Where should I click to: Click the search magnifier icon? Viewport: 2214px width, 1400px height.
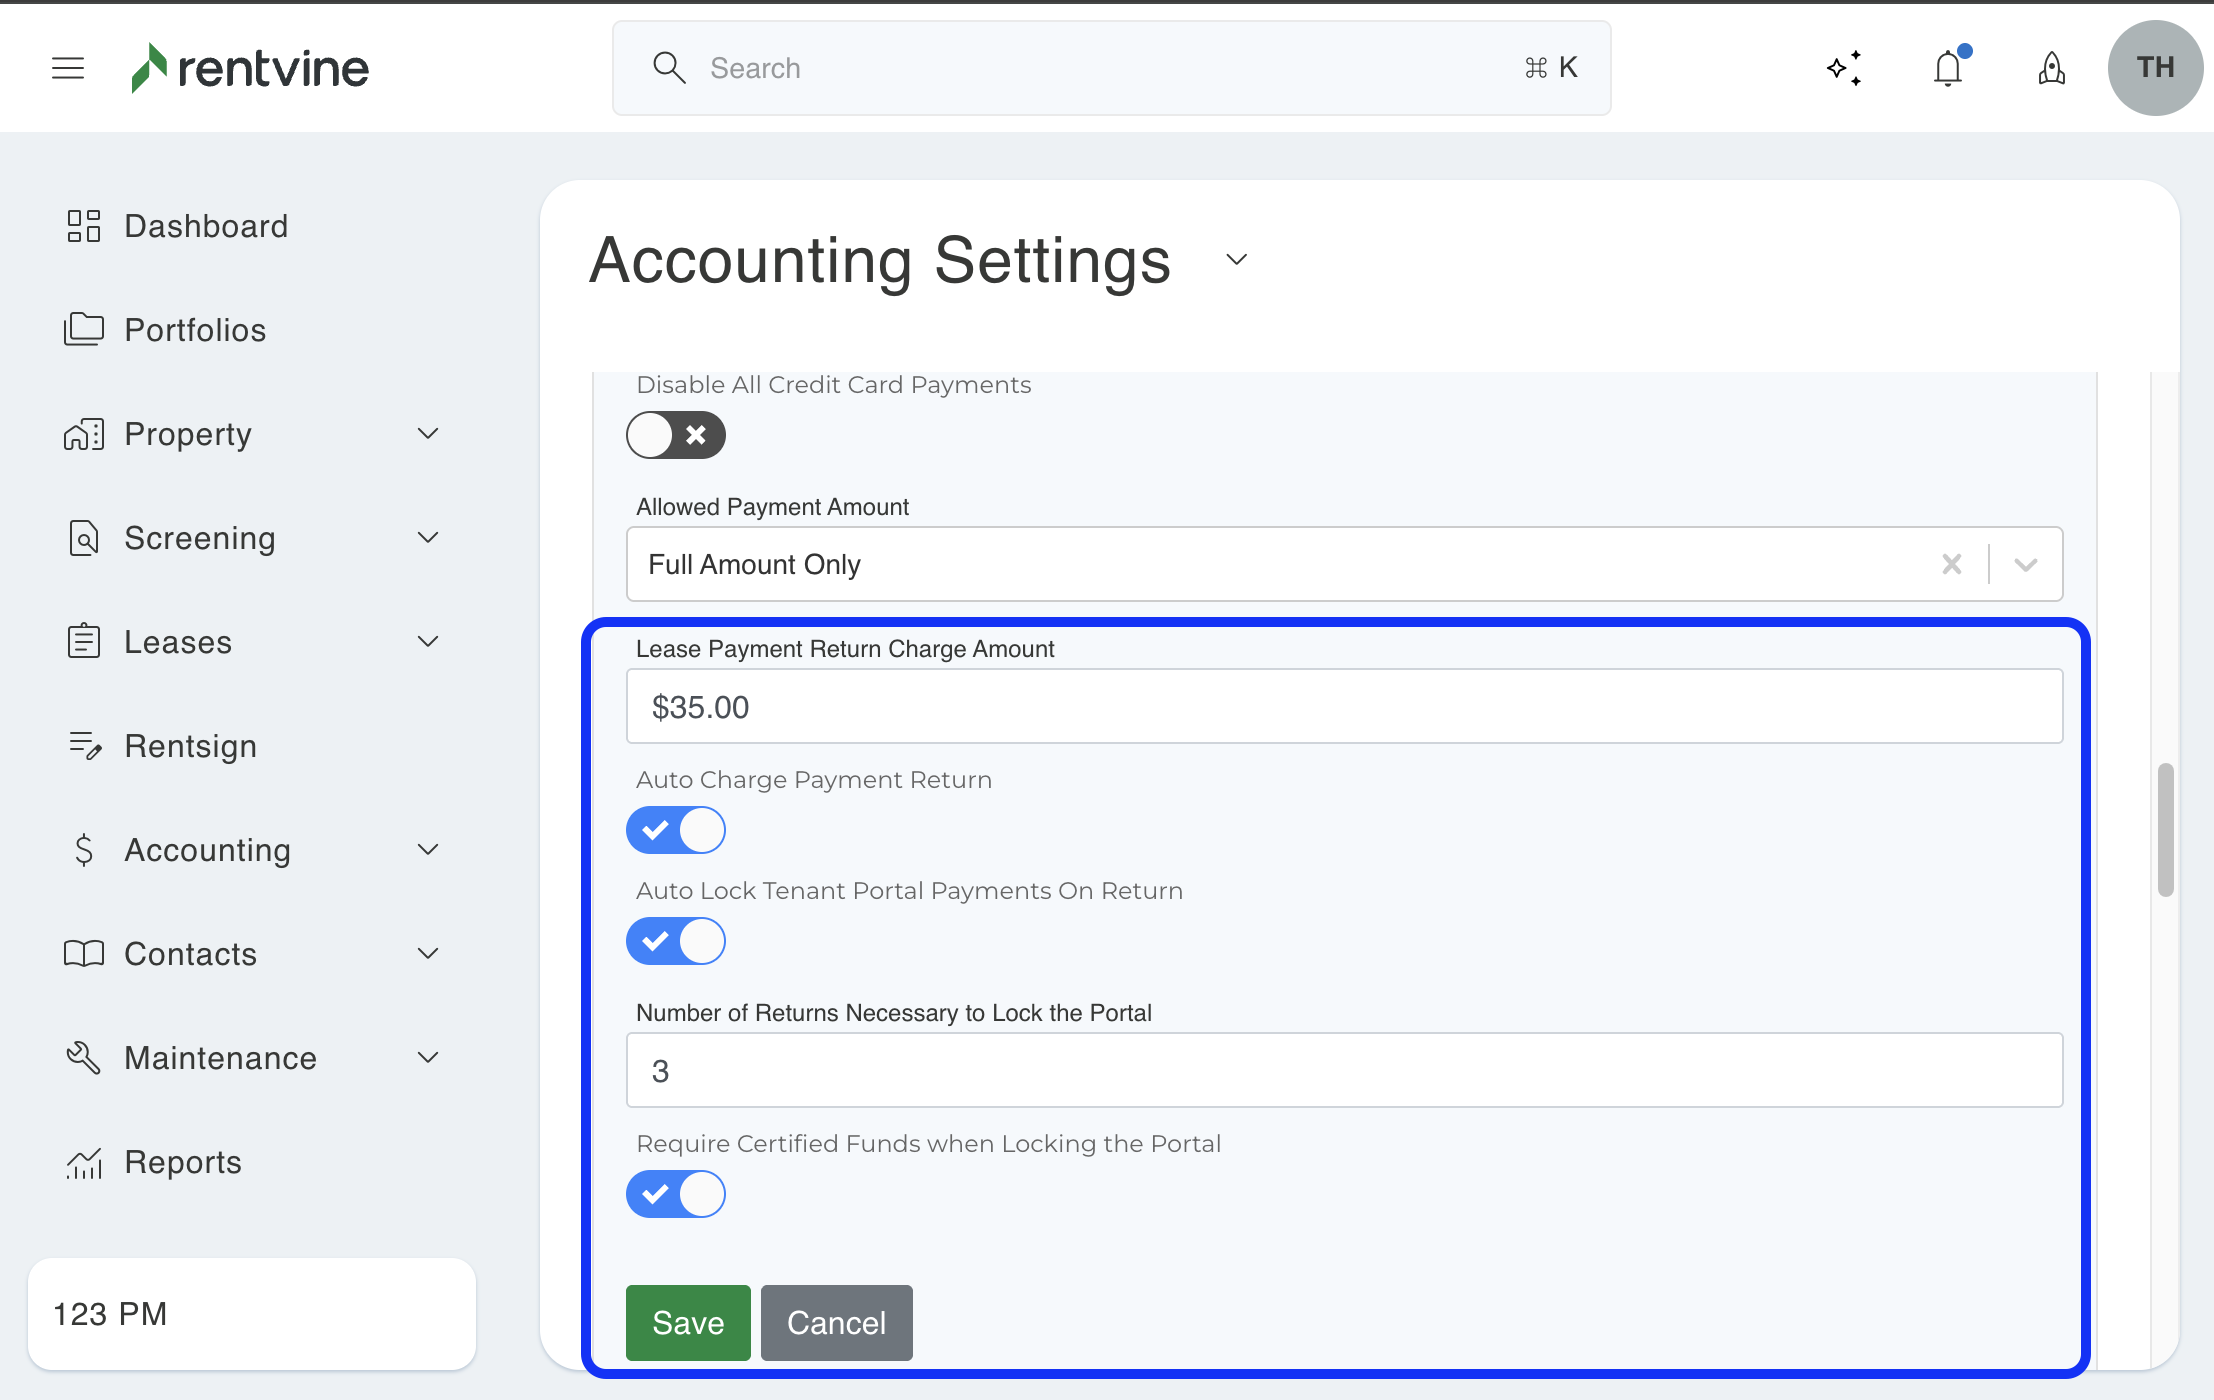[x=668, y=68]
